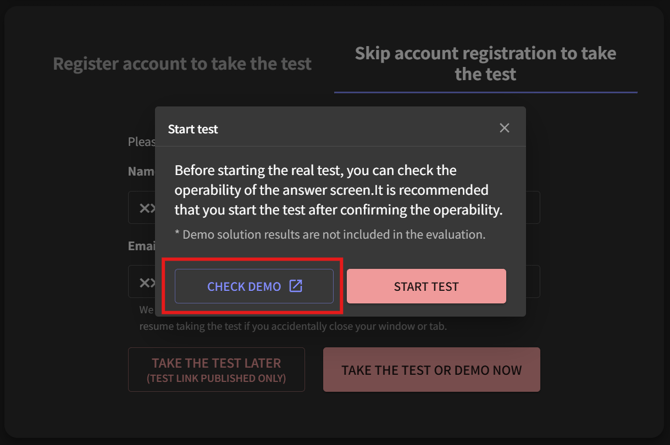Choose TAKE THE TEST LATER
Viewport: 670px width, 445px height.
216,369
